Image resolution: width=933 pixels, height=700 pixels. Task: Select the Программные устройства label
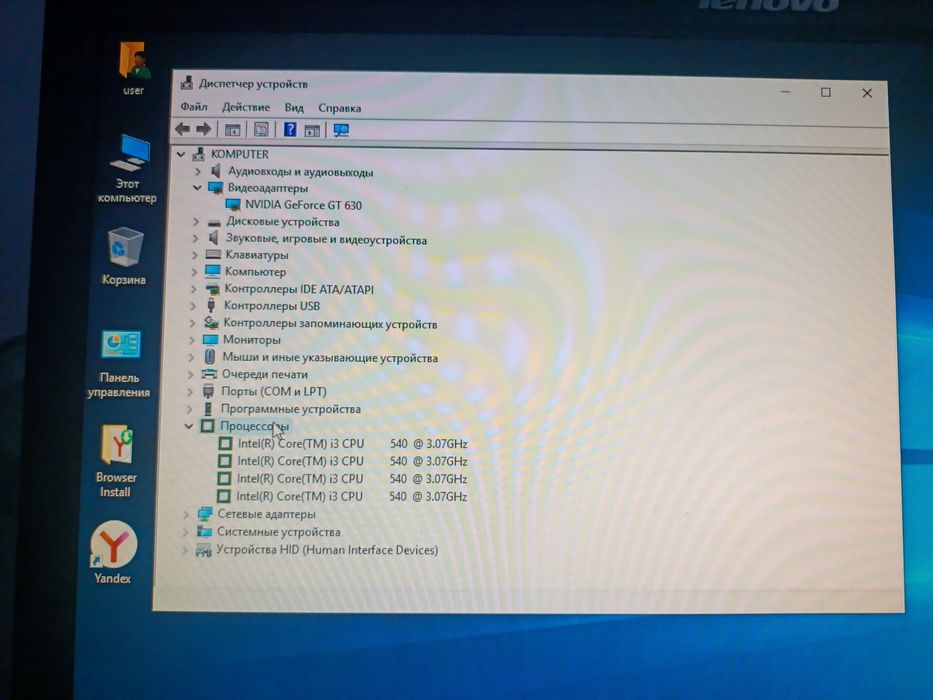pos(290,409)
